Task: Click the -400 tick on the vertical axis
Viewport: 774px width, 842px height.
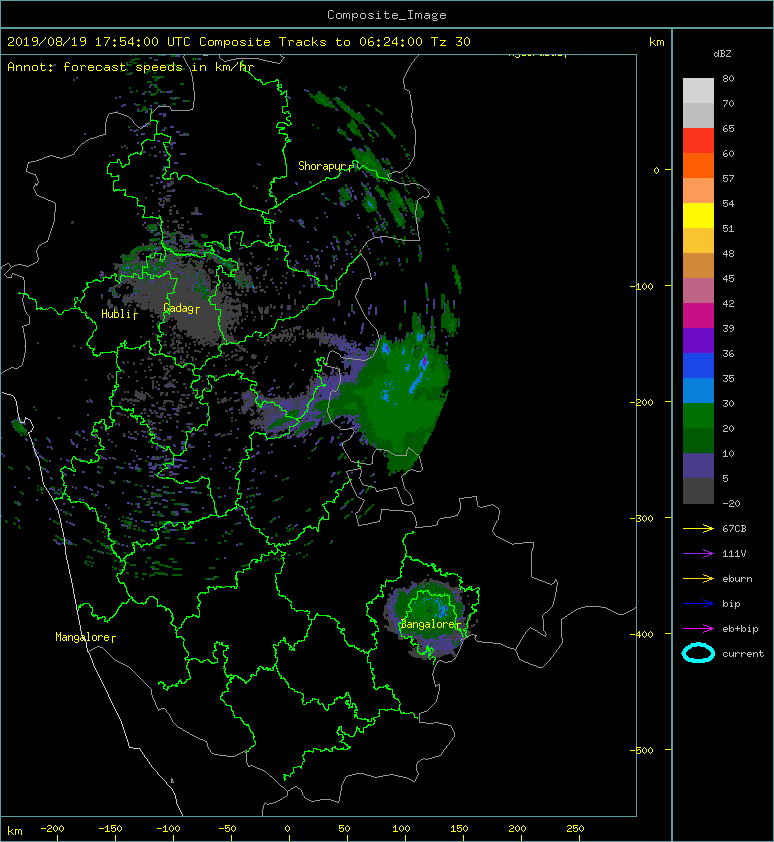Action: coord(641,634)
